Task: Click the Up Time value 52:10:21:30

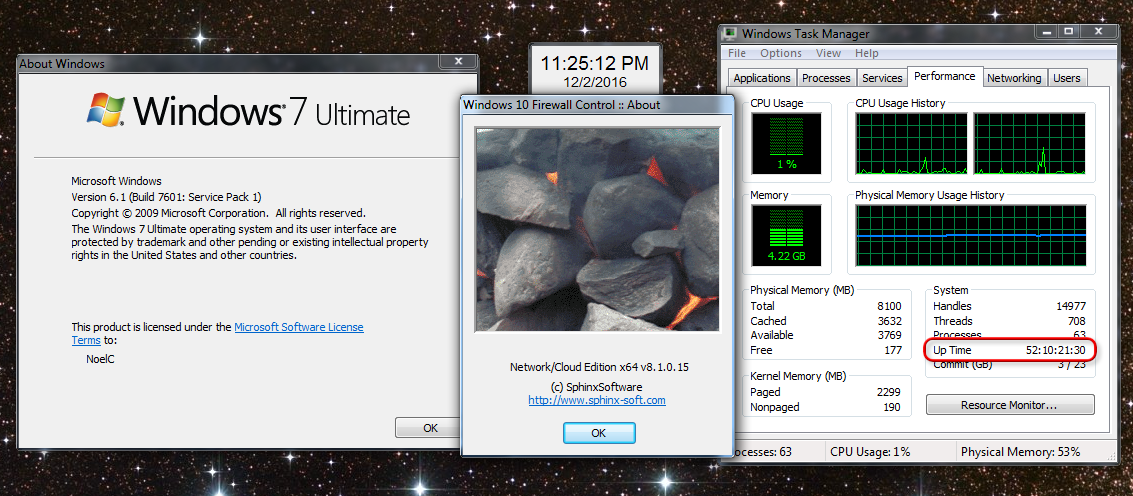Action: 1056,350
